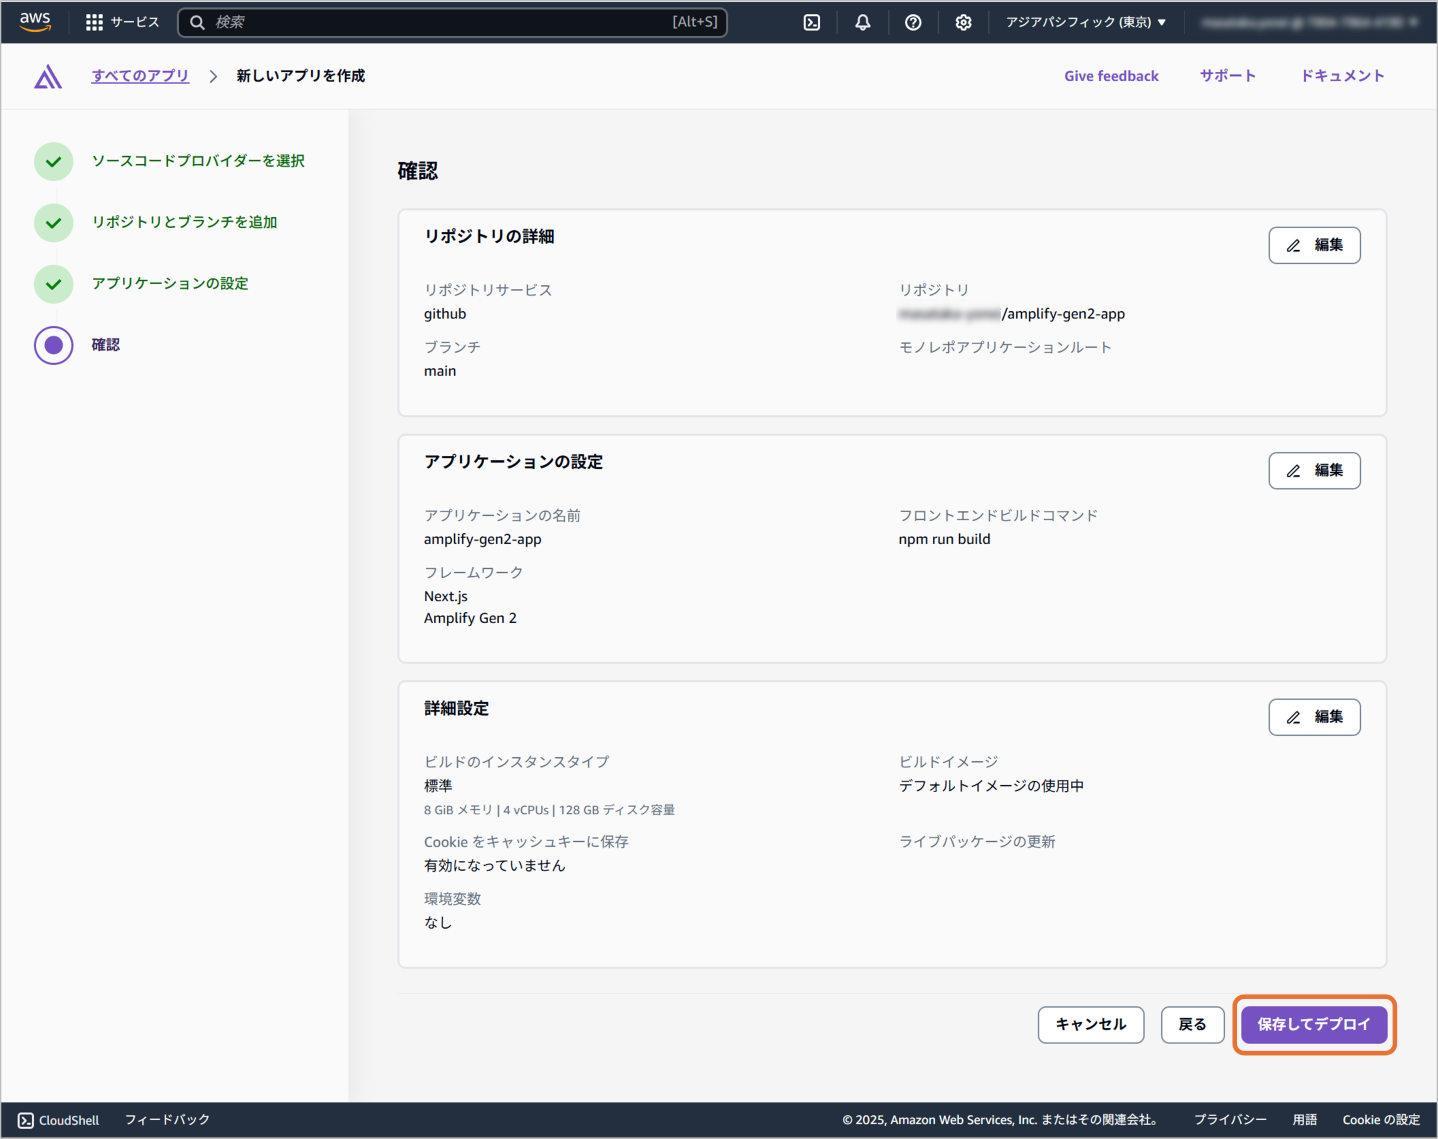Click the Amplify logo icon
Screen dimensions: 1438x1139
click(48, 76)
